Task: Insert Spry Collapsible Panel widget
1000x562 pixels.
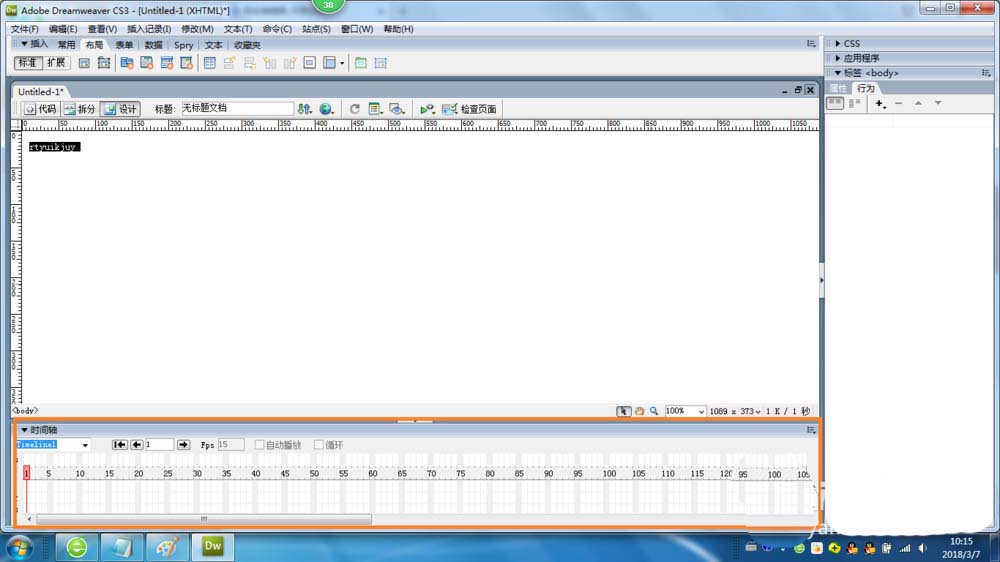Action: pyautogui.click(x=186, y=63)
